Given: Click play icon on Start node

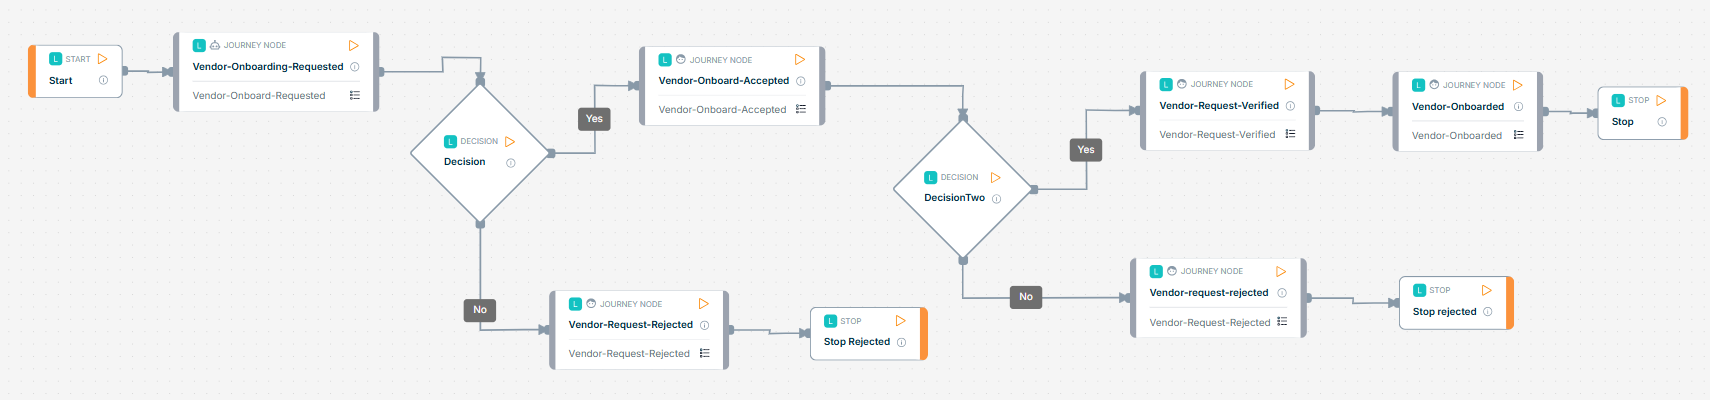Looking at the screenshot, I should [x=102, y=59].
